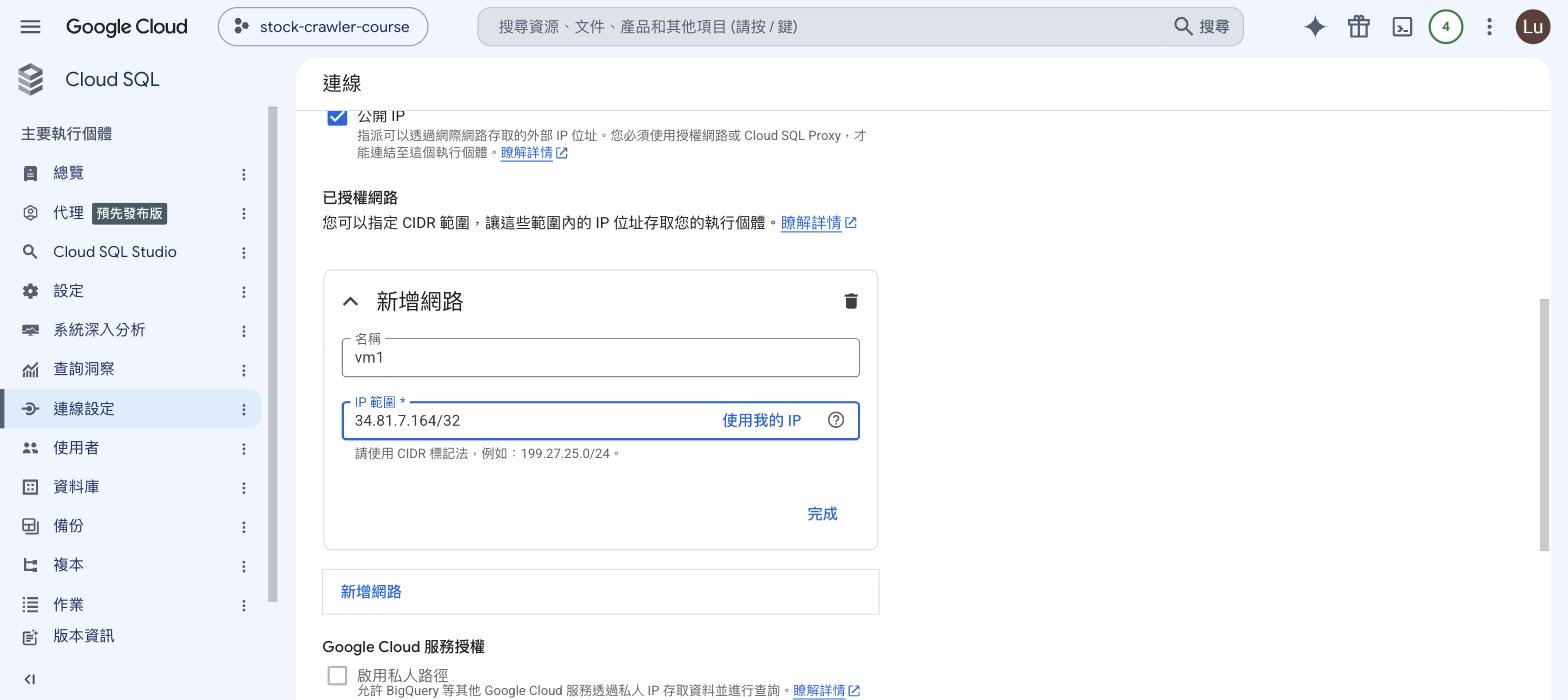Show help for IP range field
The height and width of the screenshot is (700, 1568).
[x=836, y=420]
